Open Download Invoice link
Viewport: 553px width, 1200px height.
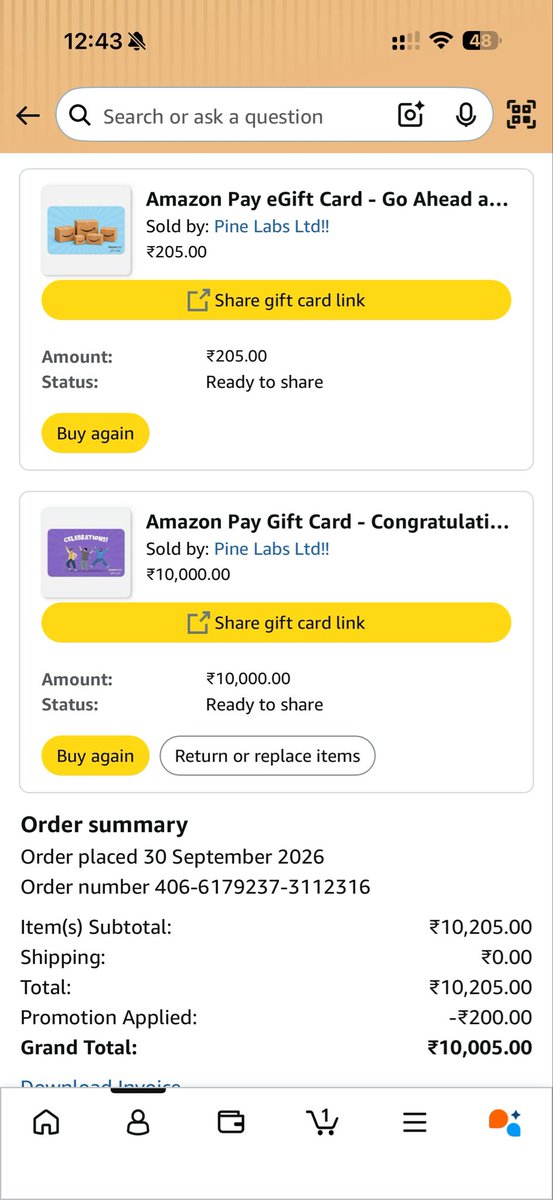[x=101, y=1084]
